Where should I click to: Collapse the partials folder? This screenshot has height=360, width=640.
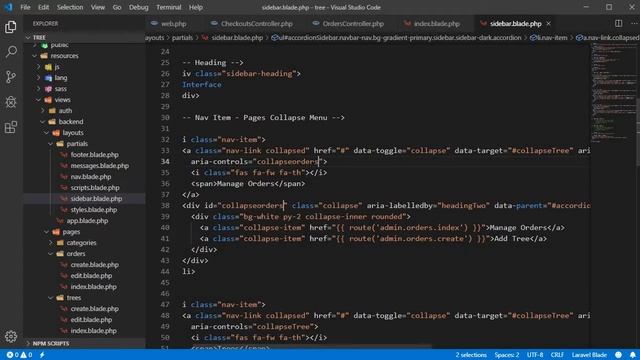coord(77,144)
